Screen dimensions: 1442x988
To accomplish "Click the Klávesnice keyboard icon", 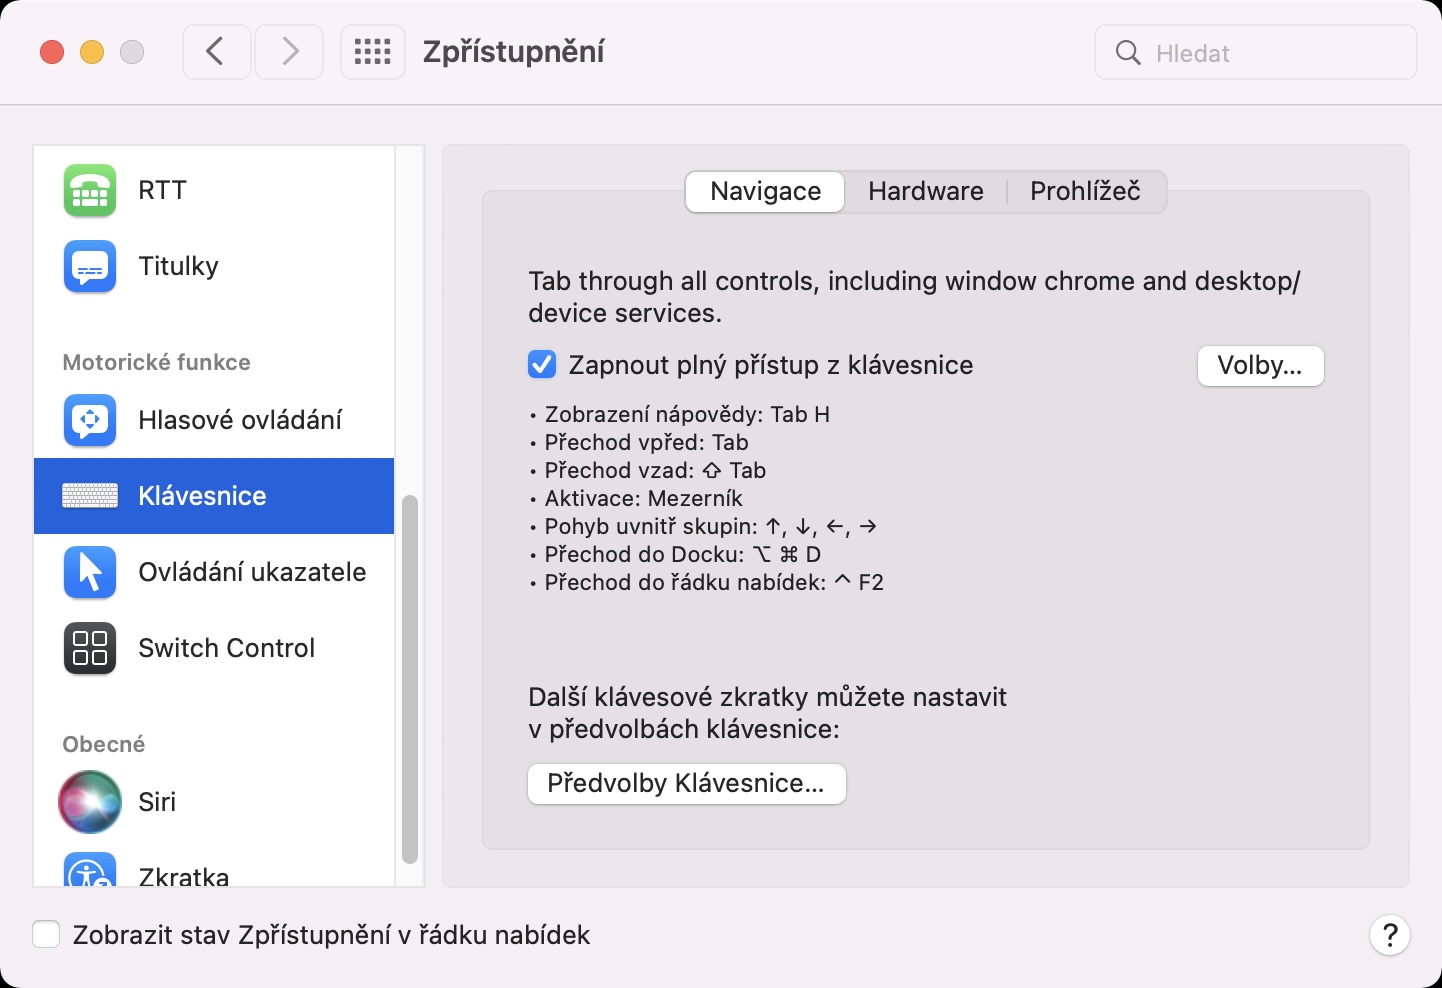I will tap(90, 496).
